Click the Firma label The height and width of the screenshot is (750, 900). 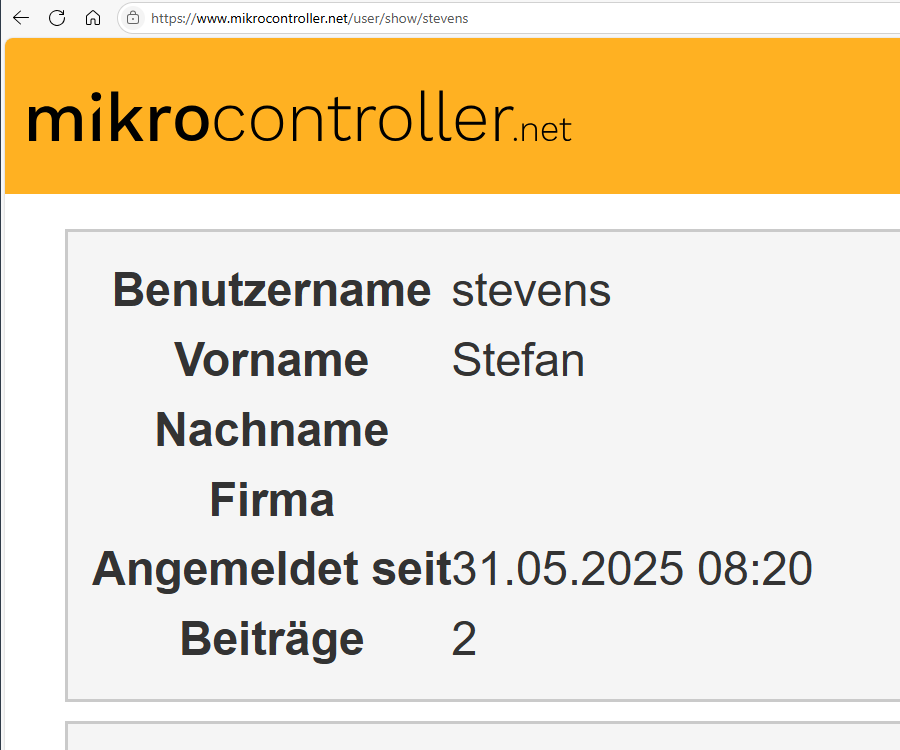(272, 500)
